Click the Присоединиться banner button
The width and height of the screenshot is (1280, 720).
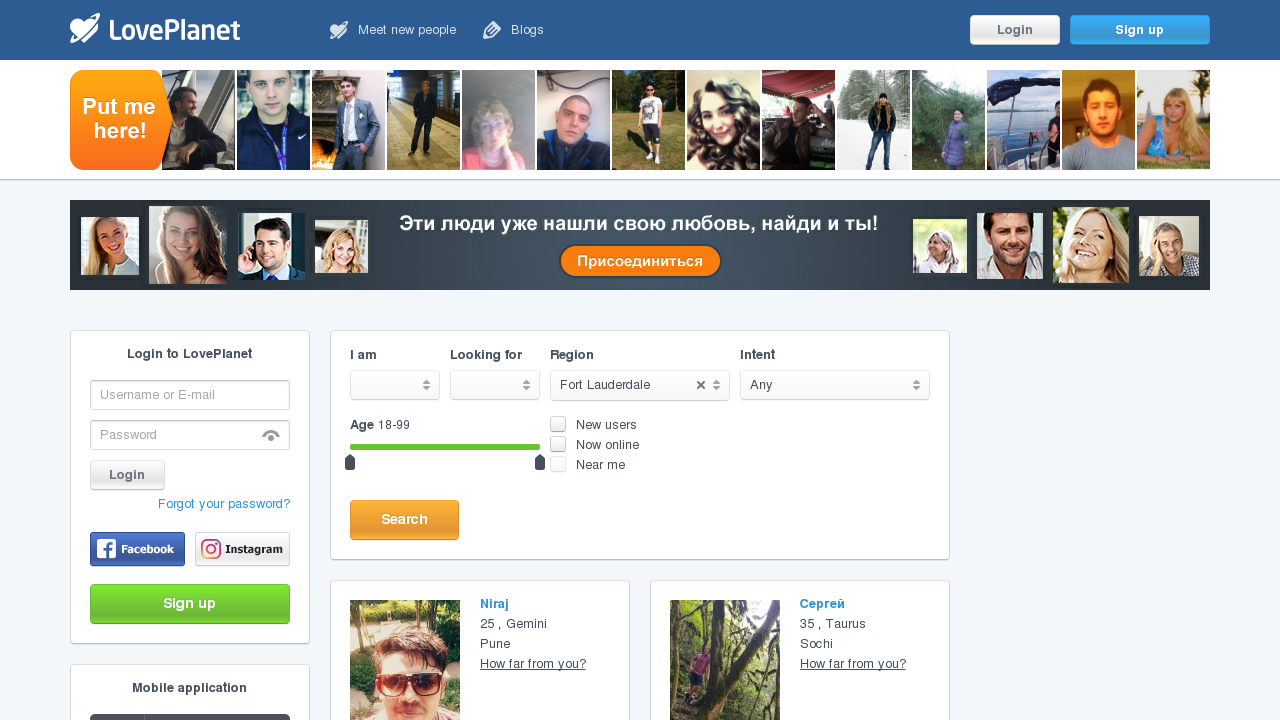click(640, 261)
